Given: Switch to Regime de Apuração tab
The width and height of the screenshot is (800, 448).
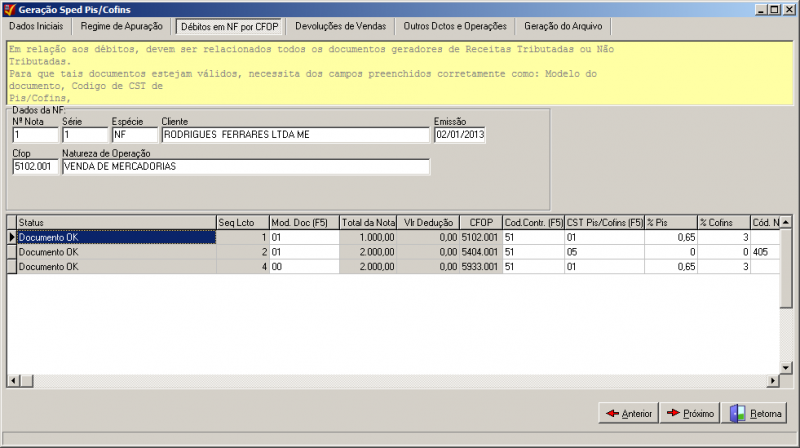Looking at the screenshot, I should (121, 26).
